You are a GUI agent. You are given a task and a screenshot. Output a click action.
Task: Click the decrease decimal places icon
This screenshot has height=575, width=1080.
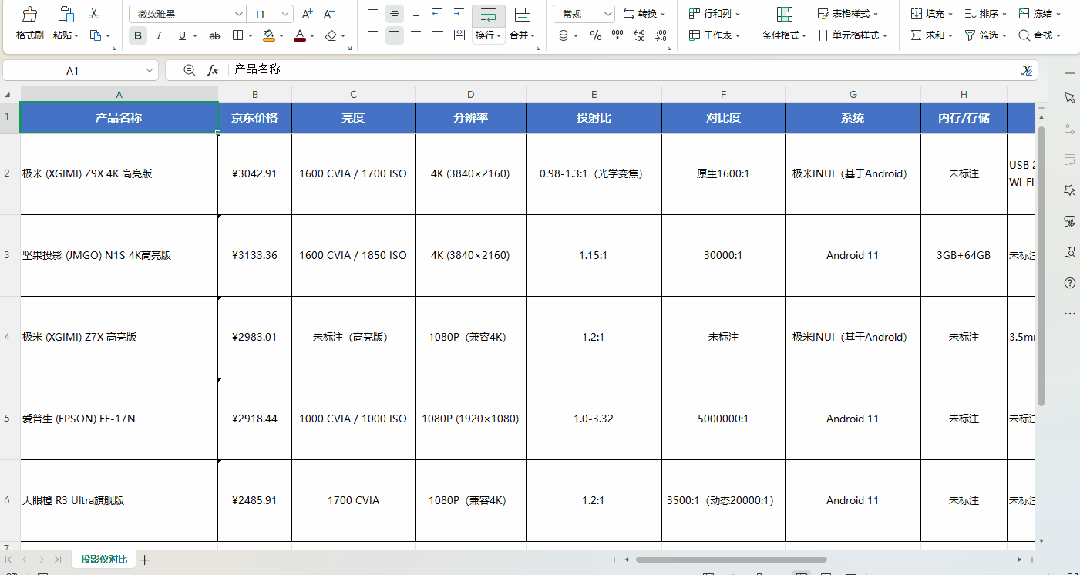tap(662, 36)
